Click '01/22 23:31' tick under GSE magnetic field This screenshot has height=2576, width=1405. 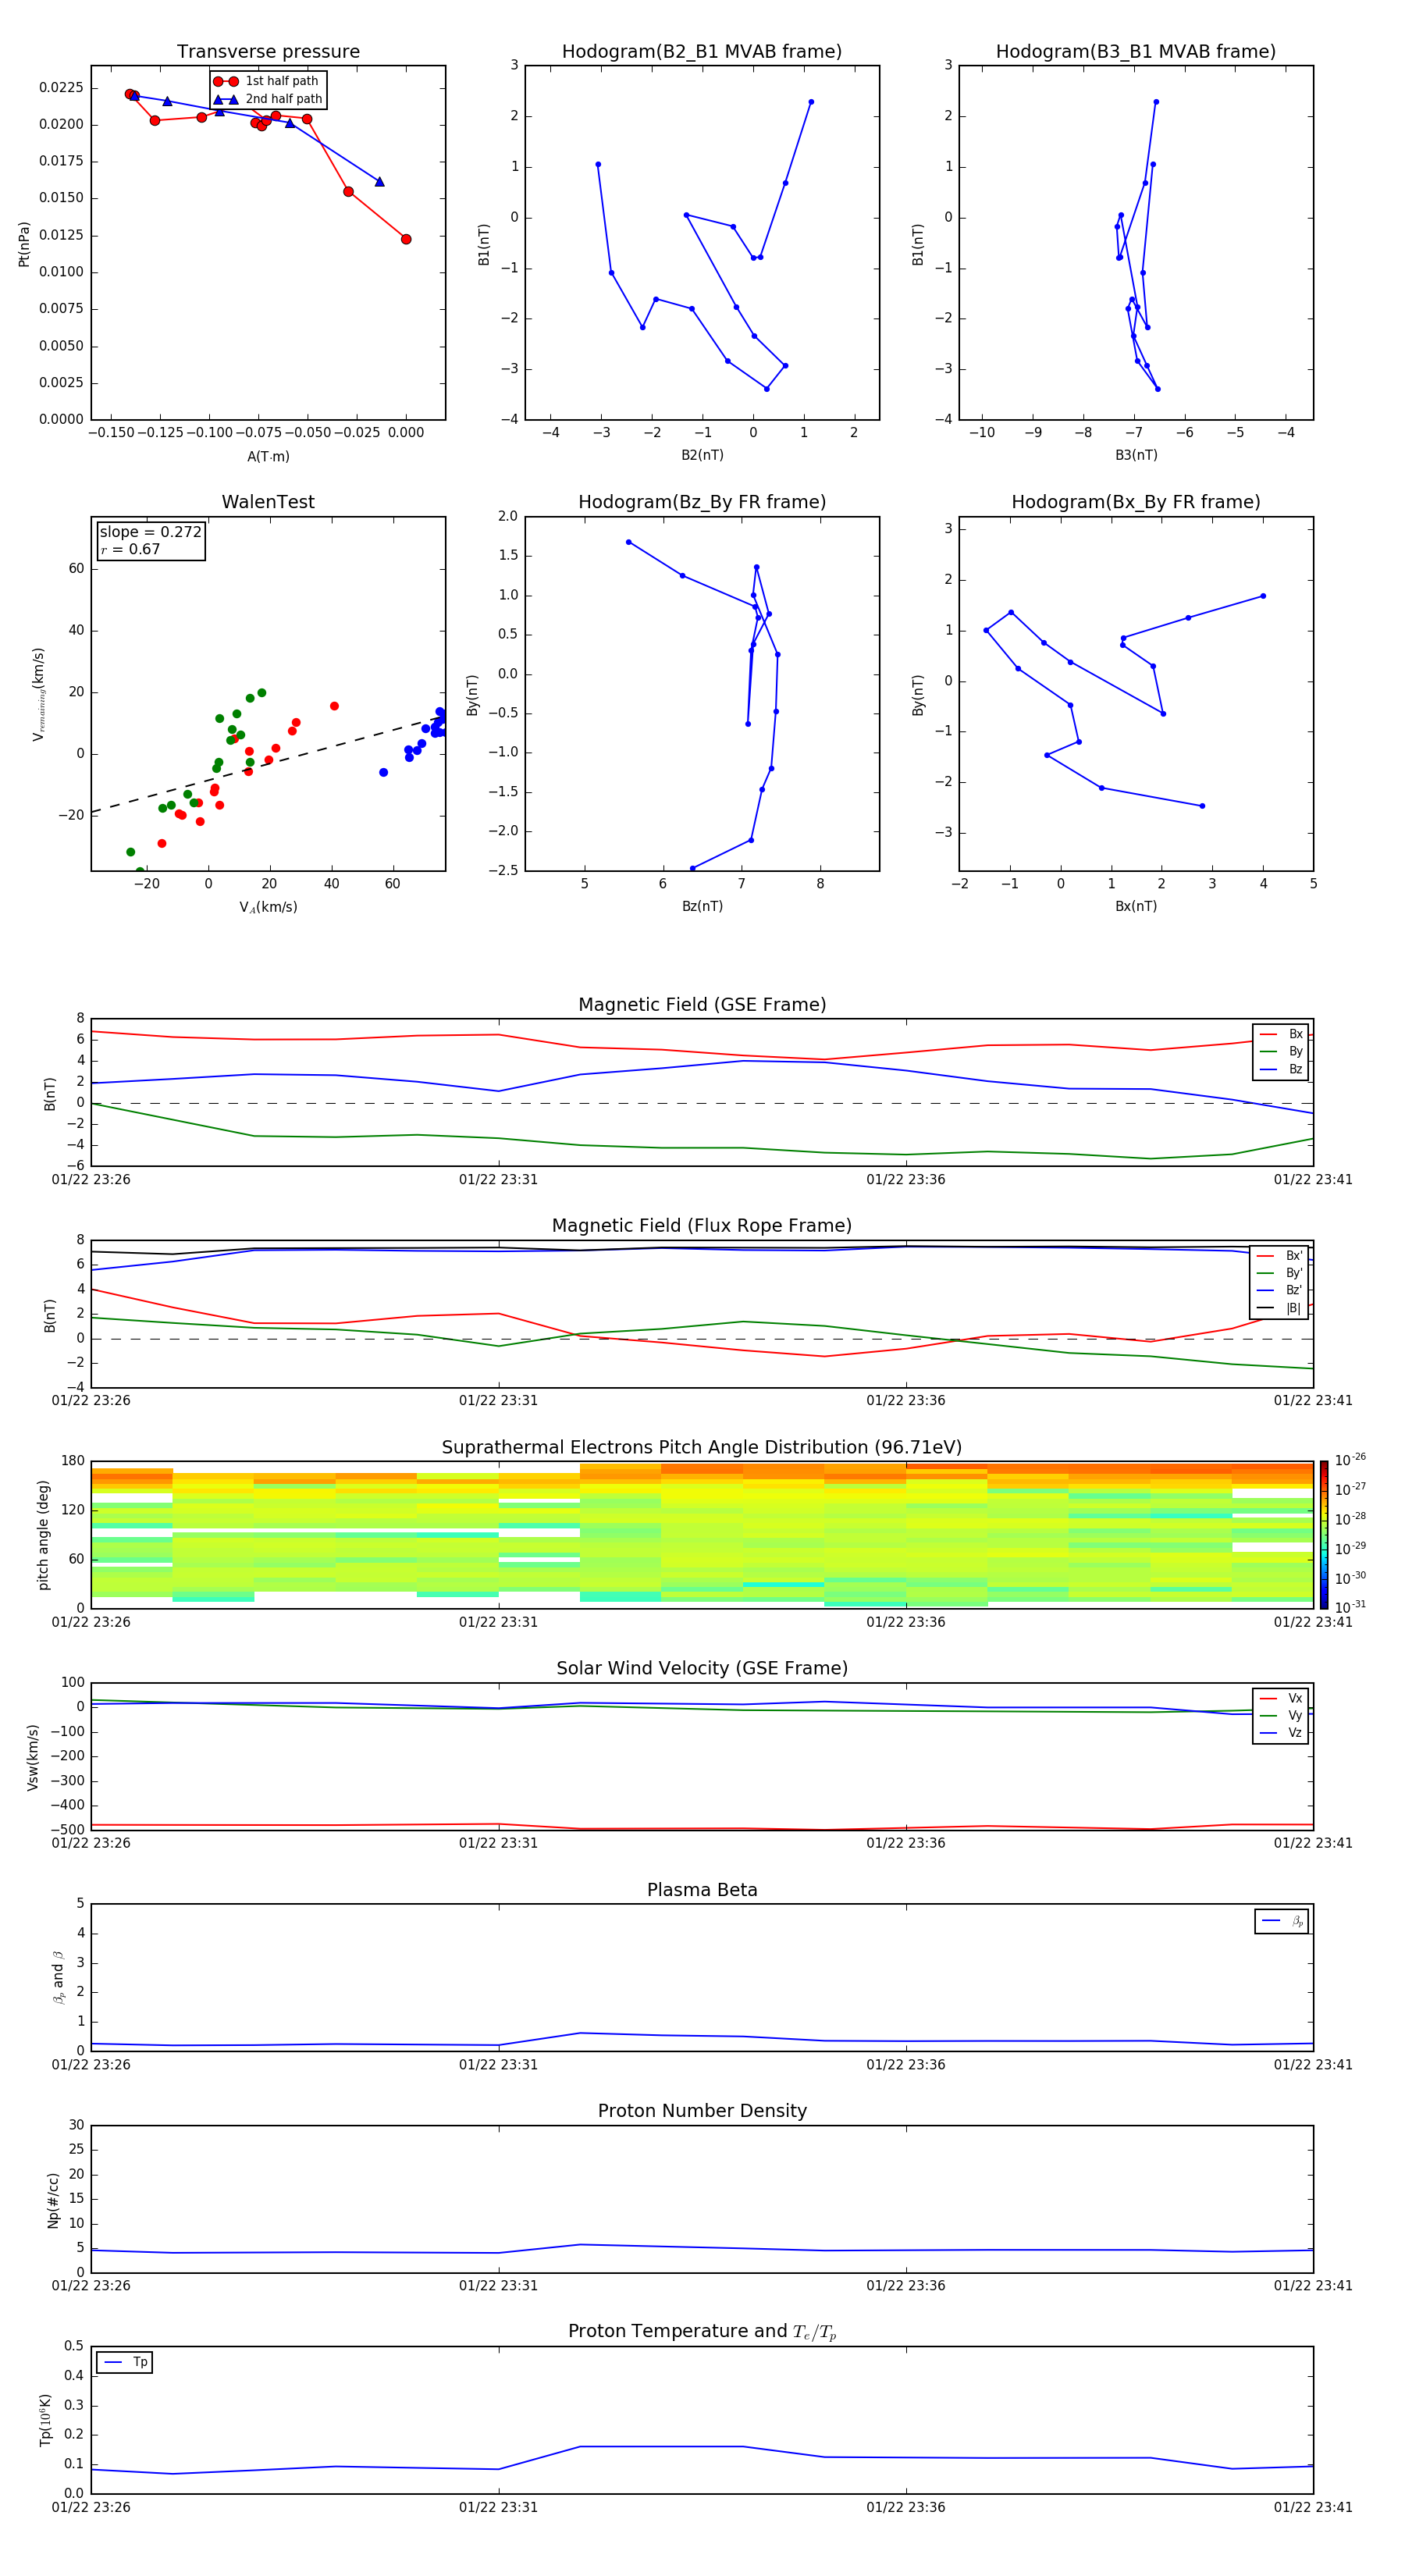[x=498, y=1180]
